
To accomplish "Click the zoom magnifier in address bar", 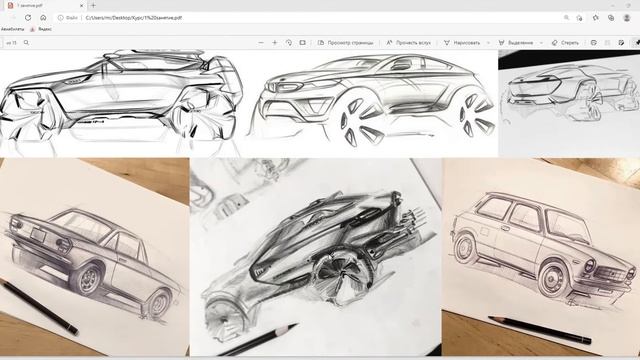I will (x=567, y=18).
